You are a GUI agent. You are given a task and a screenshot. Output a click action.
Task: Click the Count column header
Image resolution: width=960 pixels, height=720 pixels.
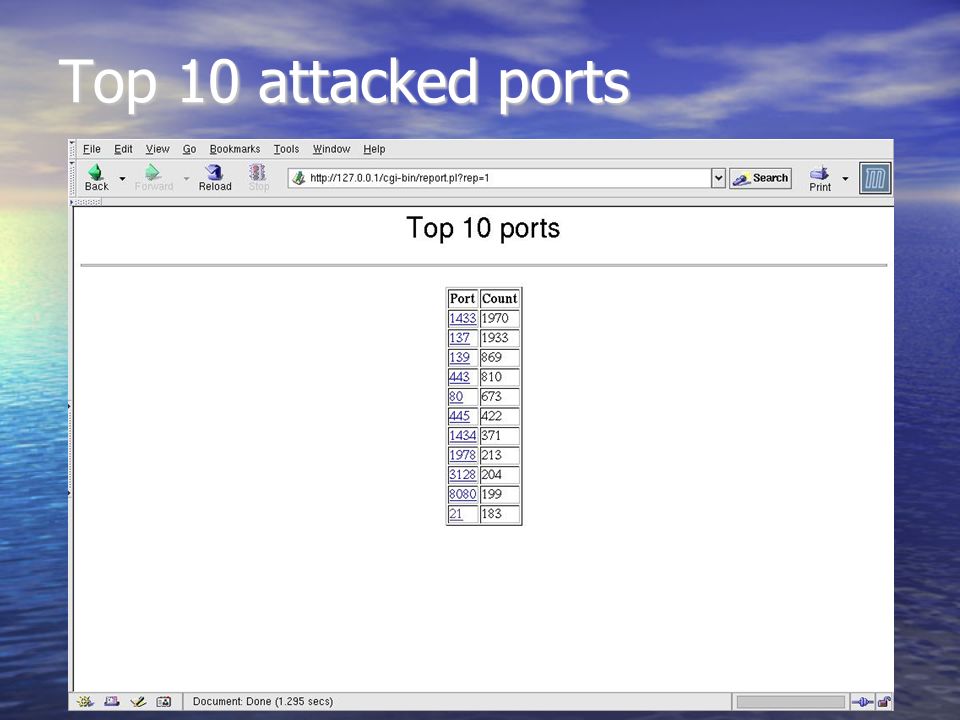click(x=500, y=299)
